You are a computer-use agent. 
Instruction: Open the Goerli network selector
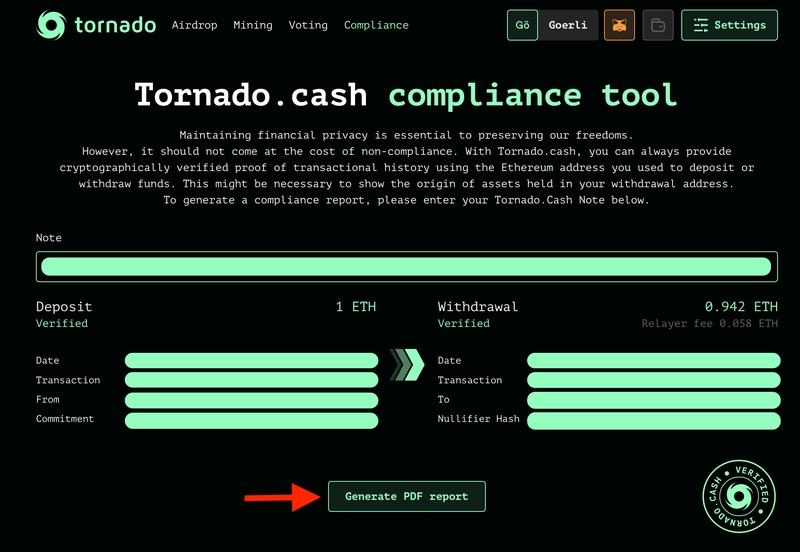[x=569, y=25]
